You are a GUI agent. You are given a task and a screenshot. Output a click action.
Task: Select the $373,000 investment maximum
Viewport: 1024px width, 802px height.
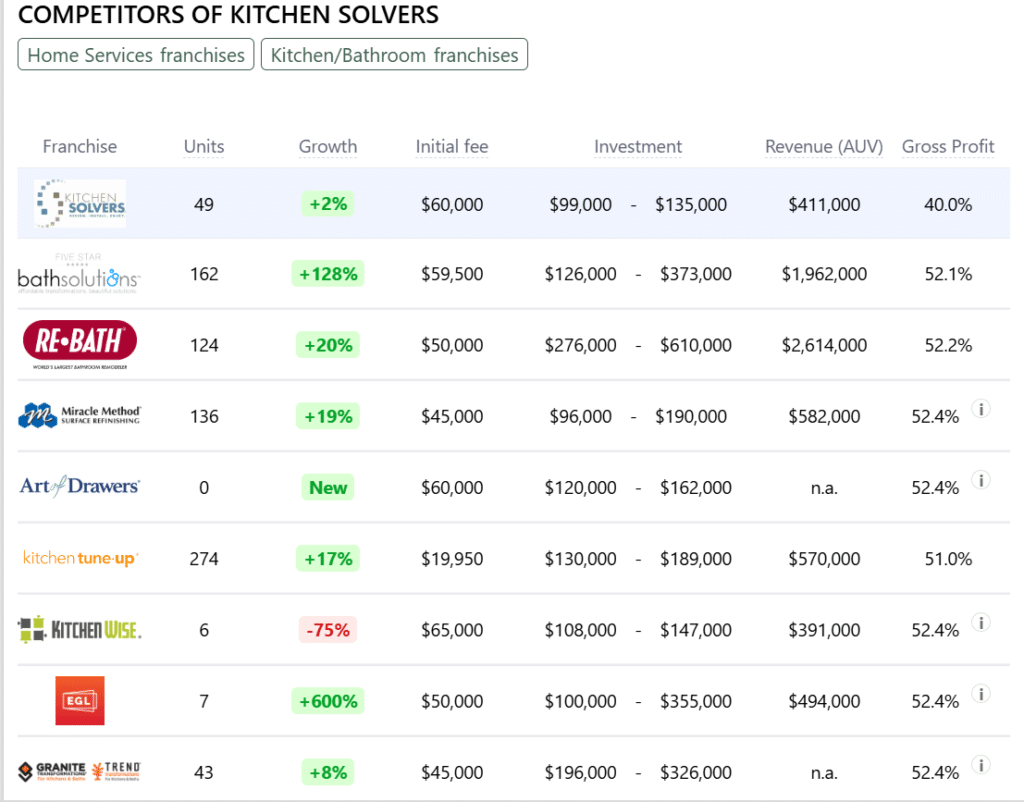[696, 274]
